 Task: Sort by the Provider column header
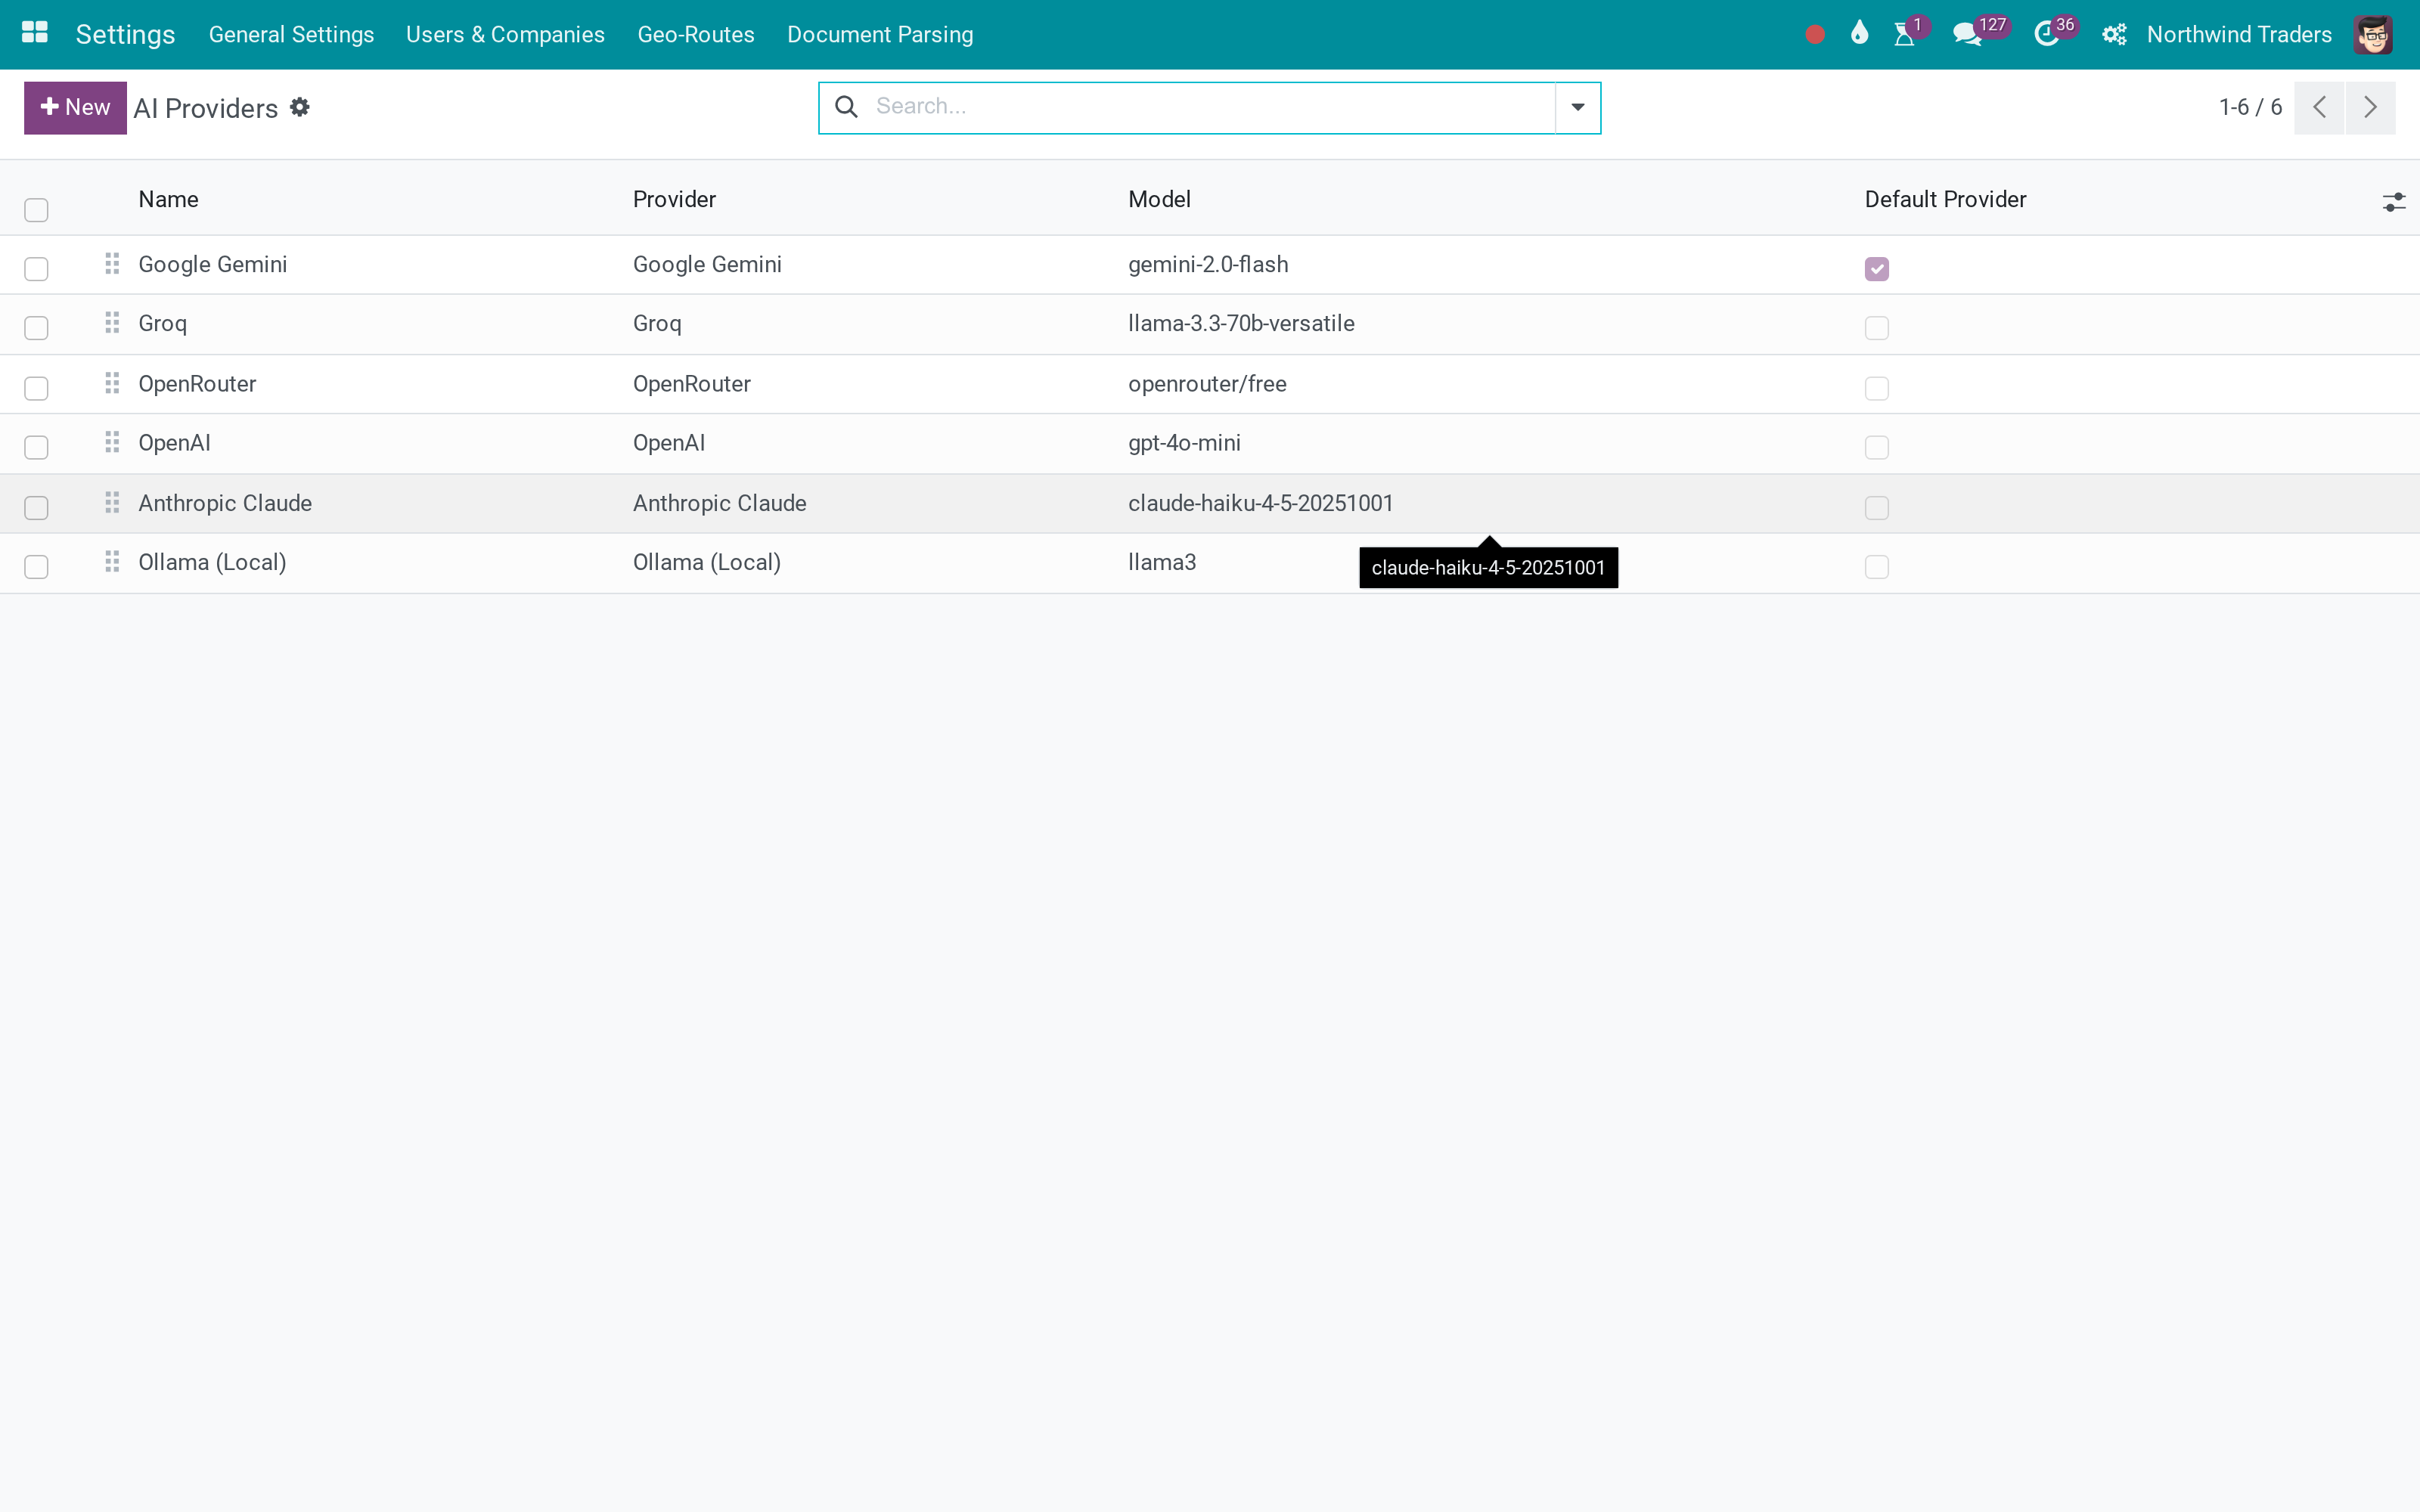point(674,199)
